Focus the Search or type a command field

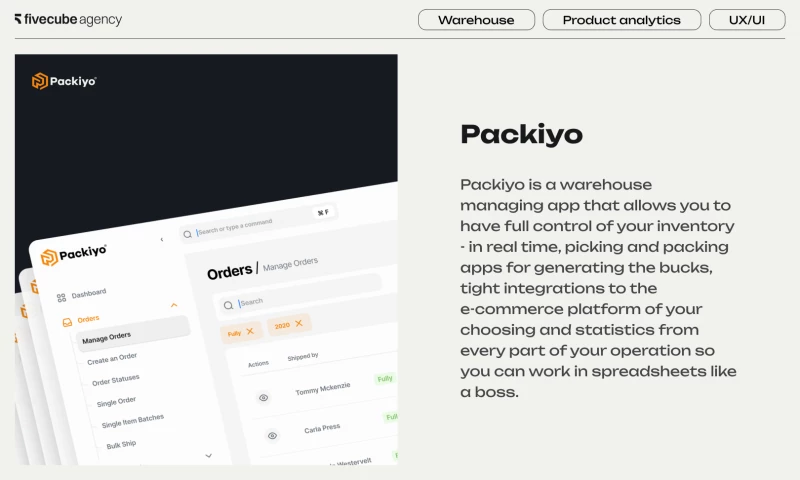(258, 223)
